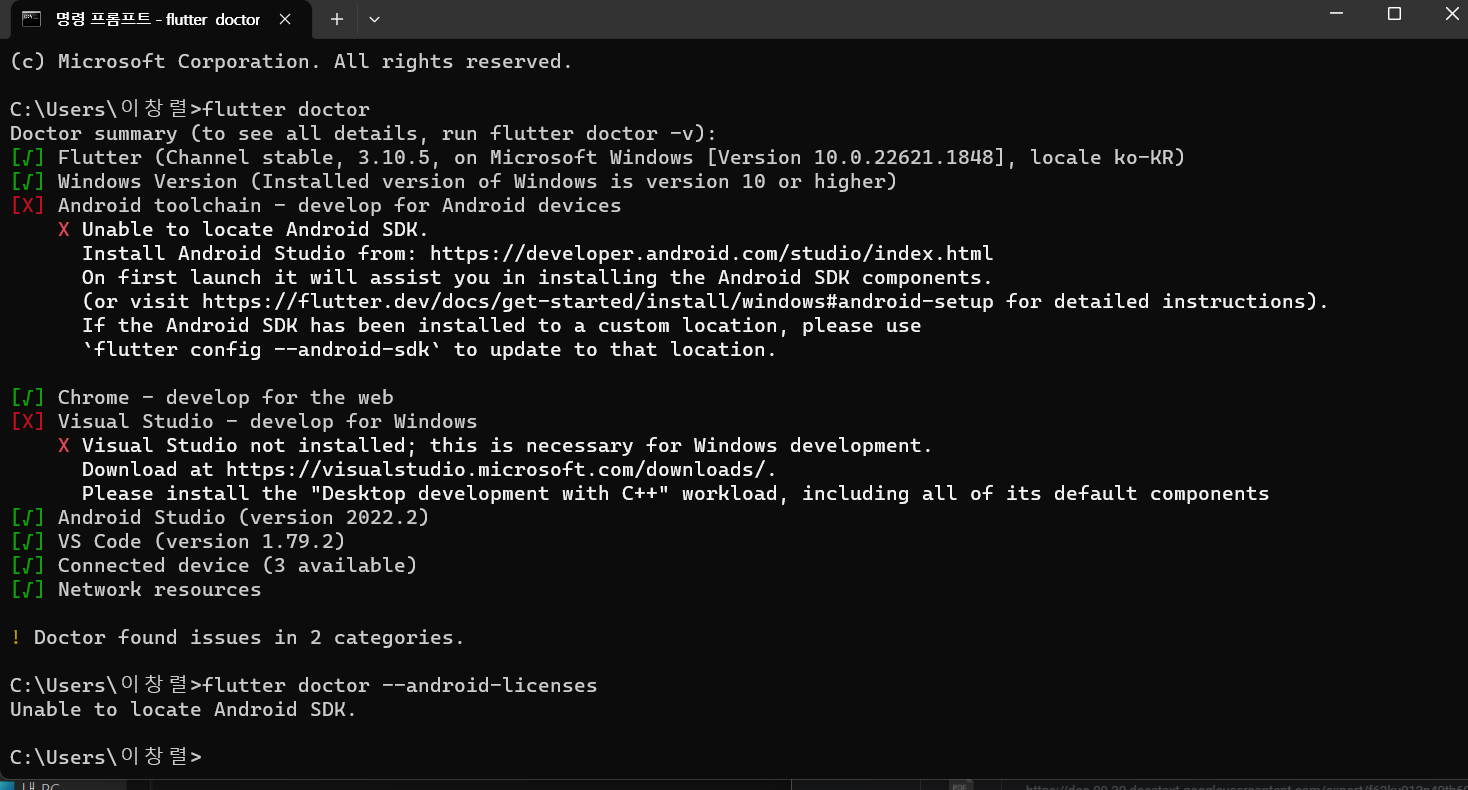1468x790 pixels.
Task: Click the last empty command prompt line
Action: click(x=106, y=757)
